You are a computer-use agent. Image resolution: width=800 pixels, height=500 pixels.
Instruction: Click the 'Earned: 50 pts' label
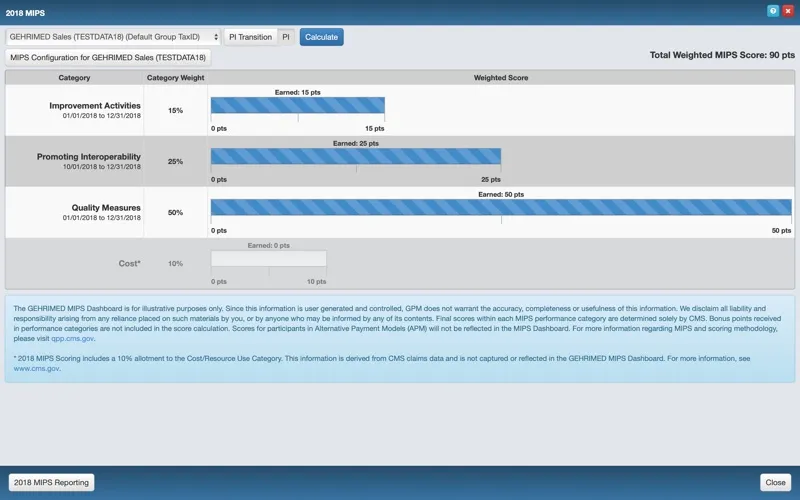pos(501,194)
